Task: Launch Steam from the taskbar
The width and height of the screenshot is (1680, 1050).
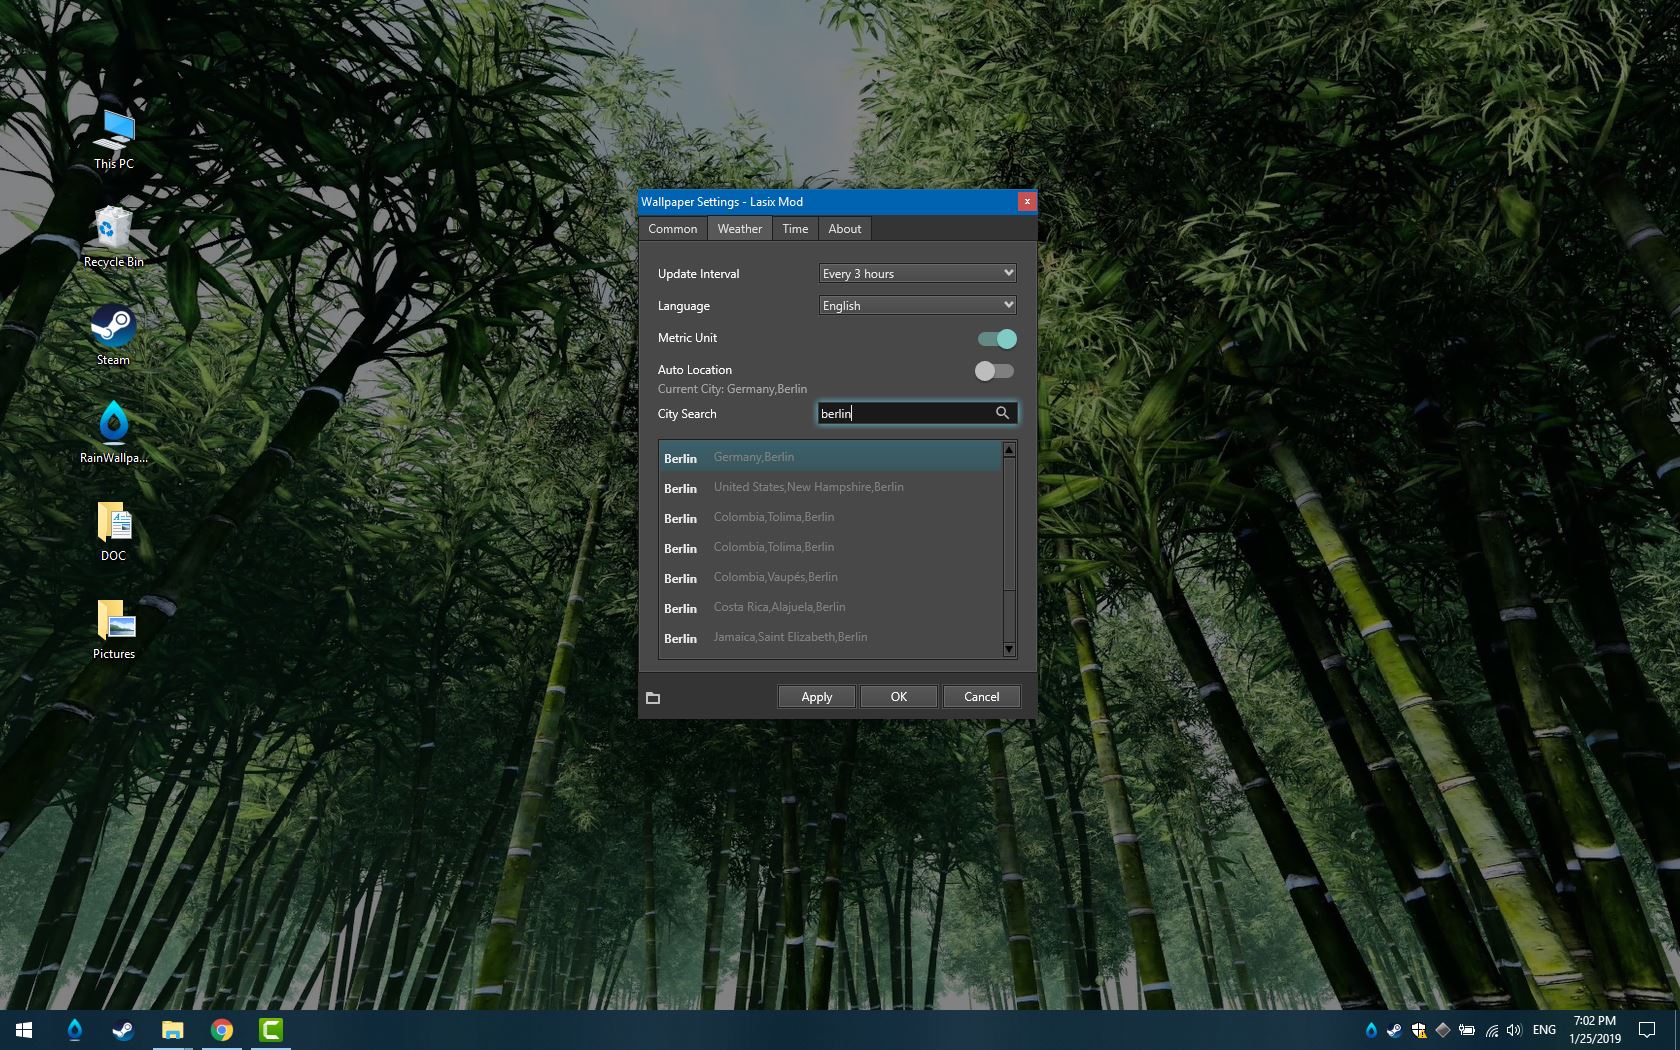Action: click(123, 1029)
